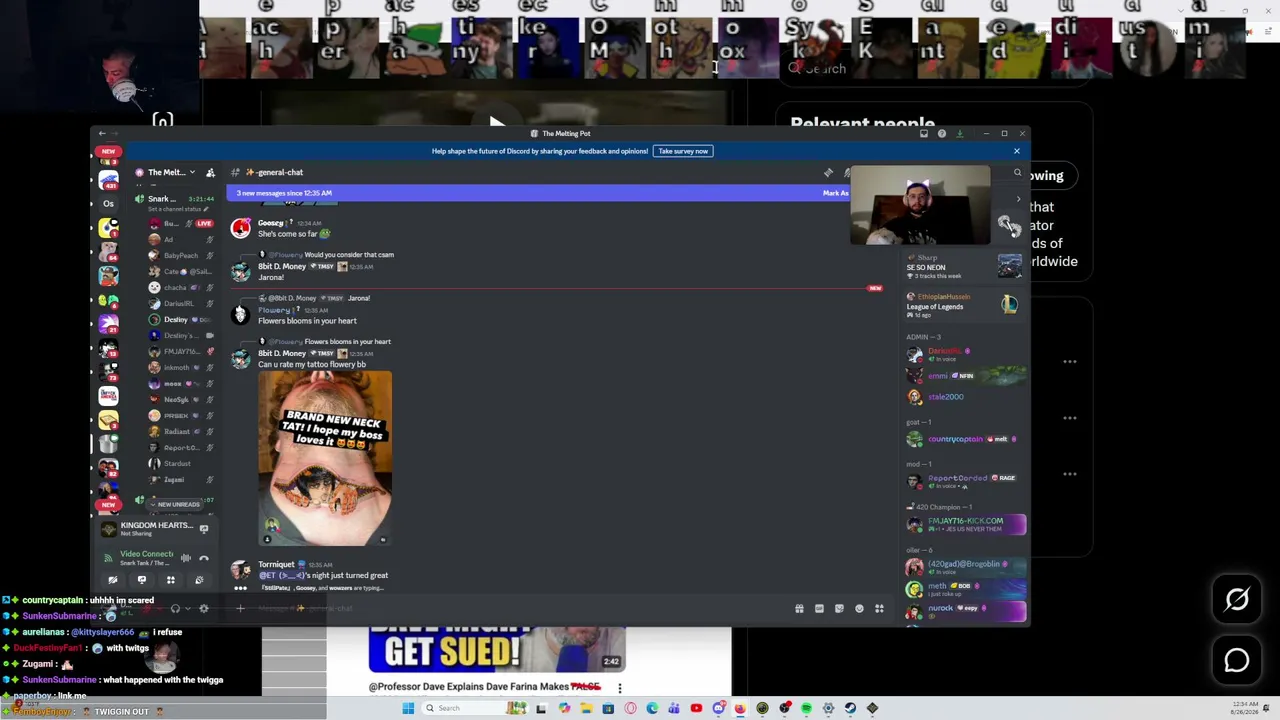Open the GIF picker in message bar
The image size is (1280, 720).
[819, 608]
